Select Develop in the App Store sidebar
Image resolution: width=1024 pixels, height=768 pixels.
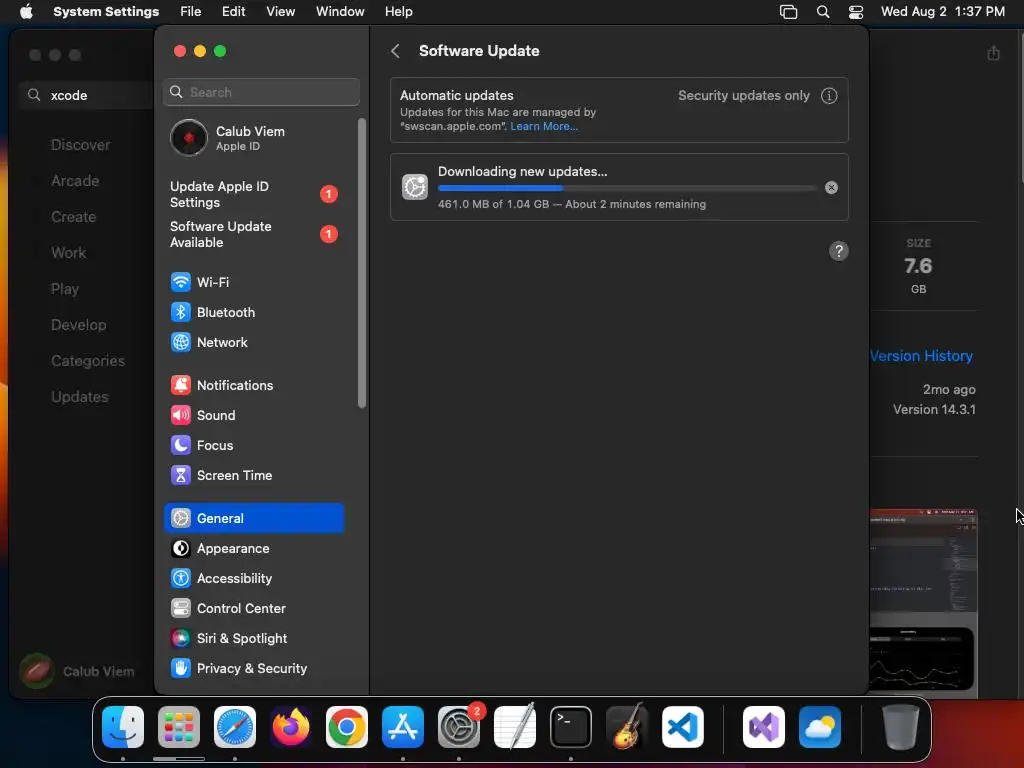(78, 325)
